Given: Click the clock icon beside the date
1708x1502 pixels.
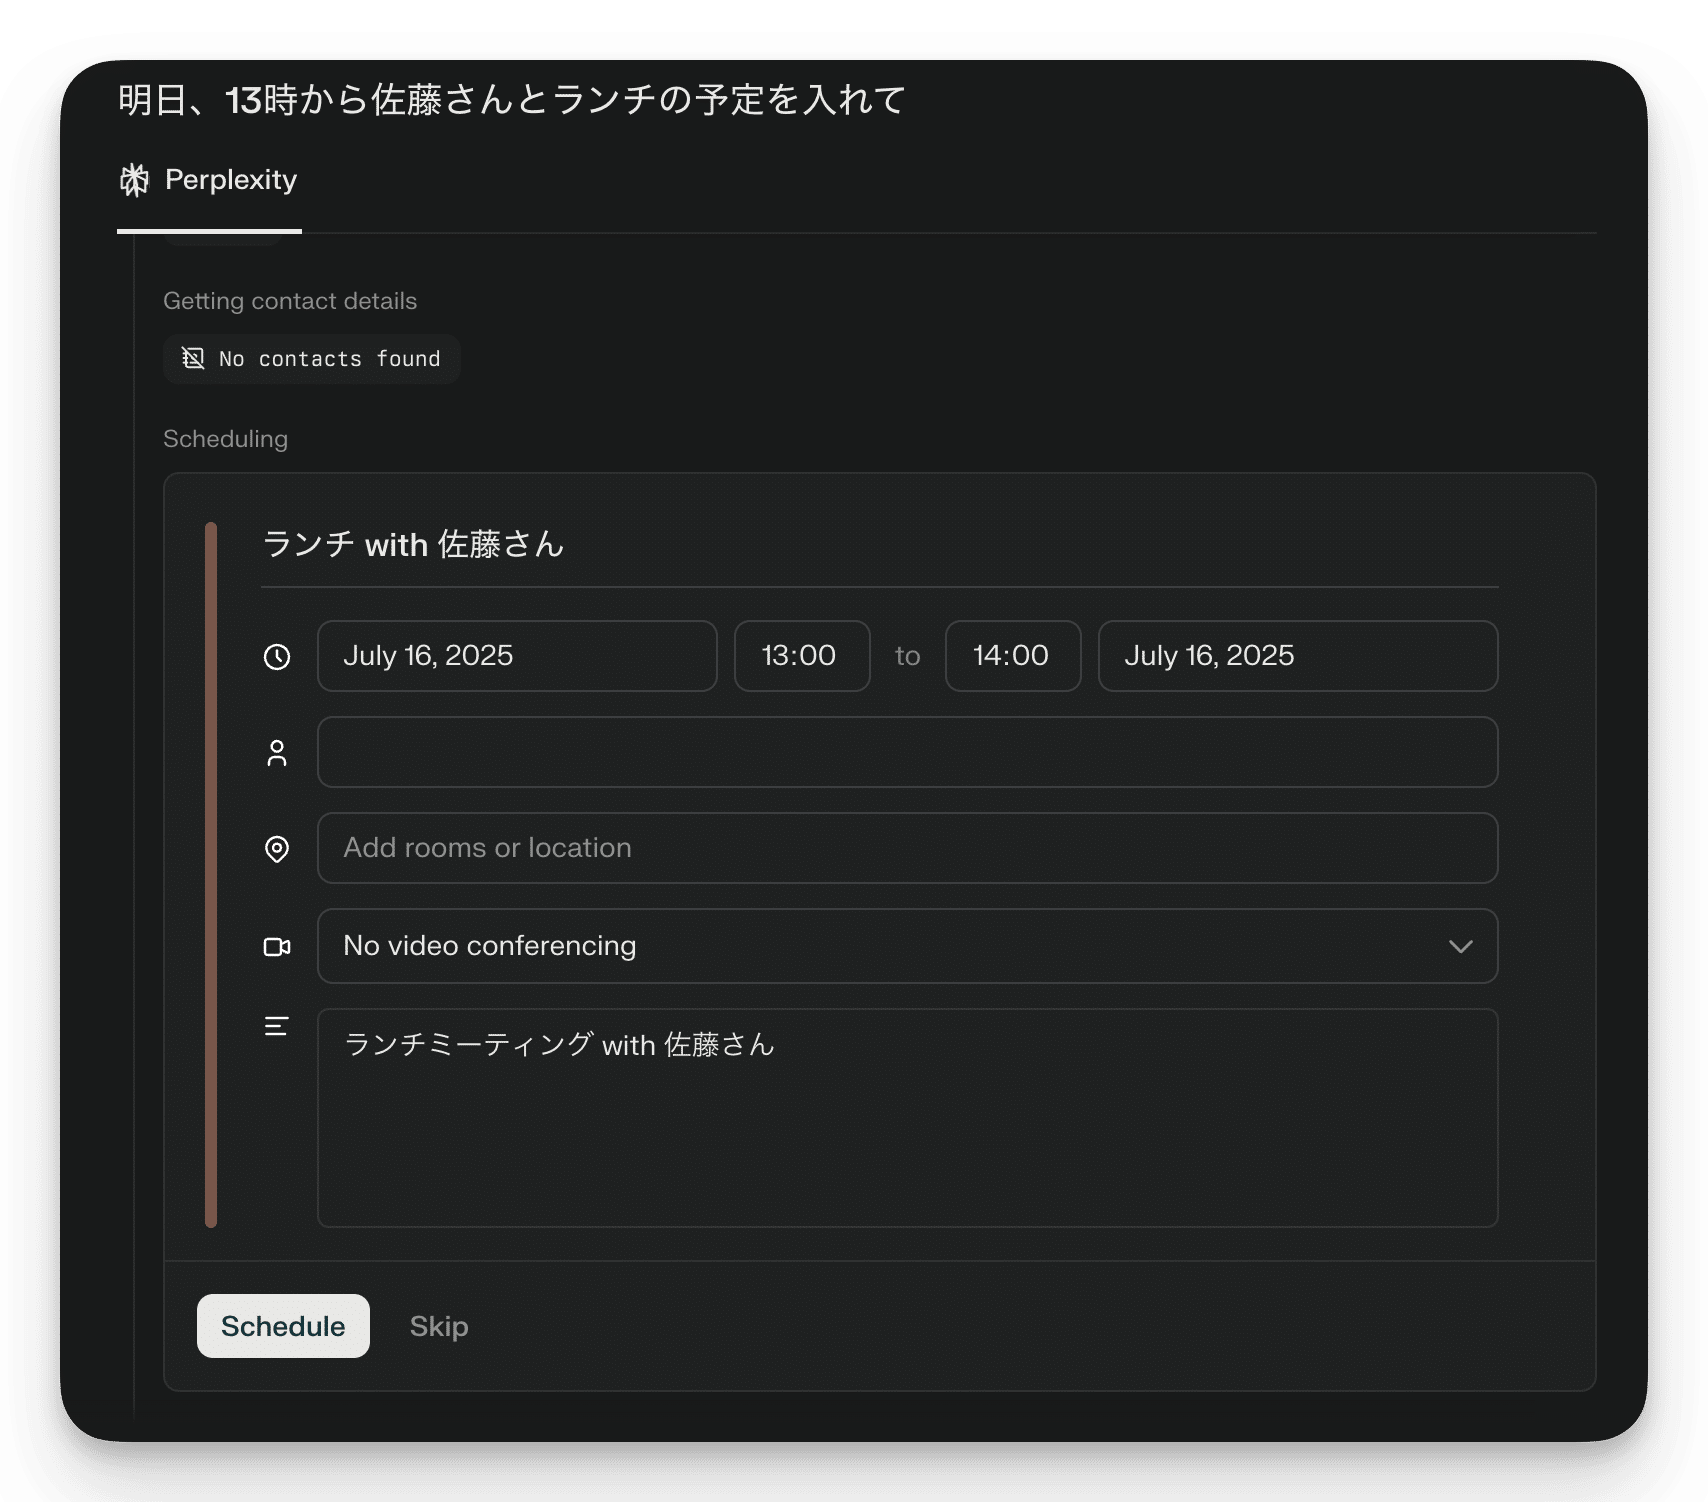Looking at the screenshot, I should pyautogui.click(x=277, y=657).
